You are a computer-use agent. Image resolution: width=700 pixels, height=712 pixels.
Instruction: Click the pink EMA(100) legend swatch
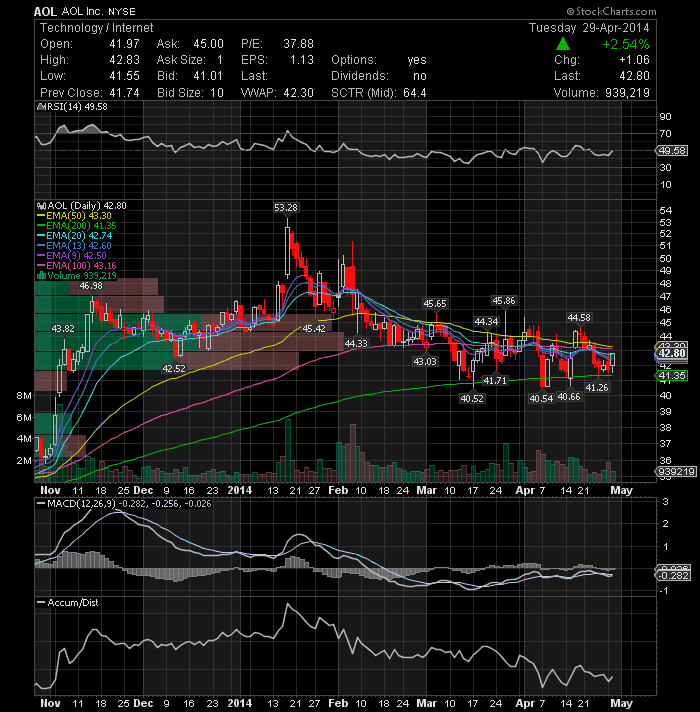click(41, 266)
